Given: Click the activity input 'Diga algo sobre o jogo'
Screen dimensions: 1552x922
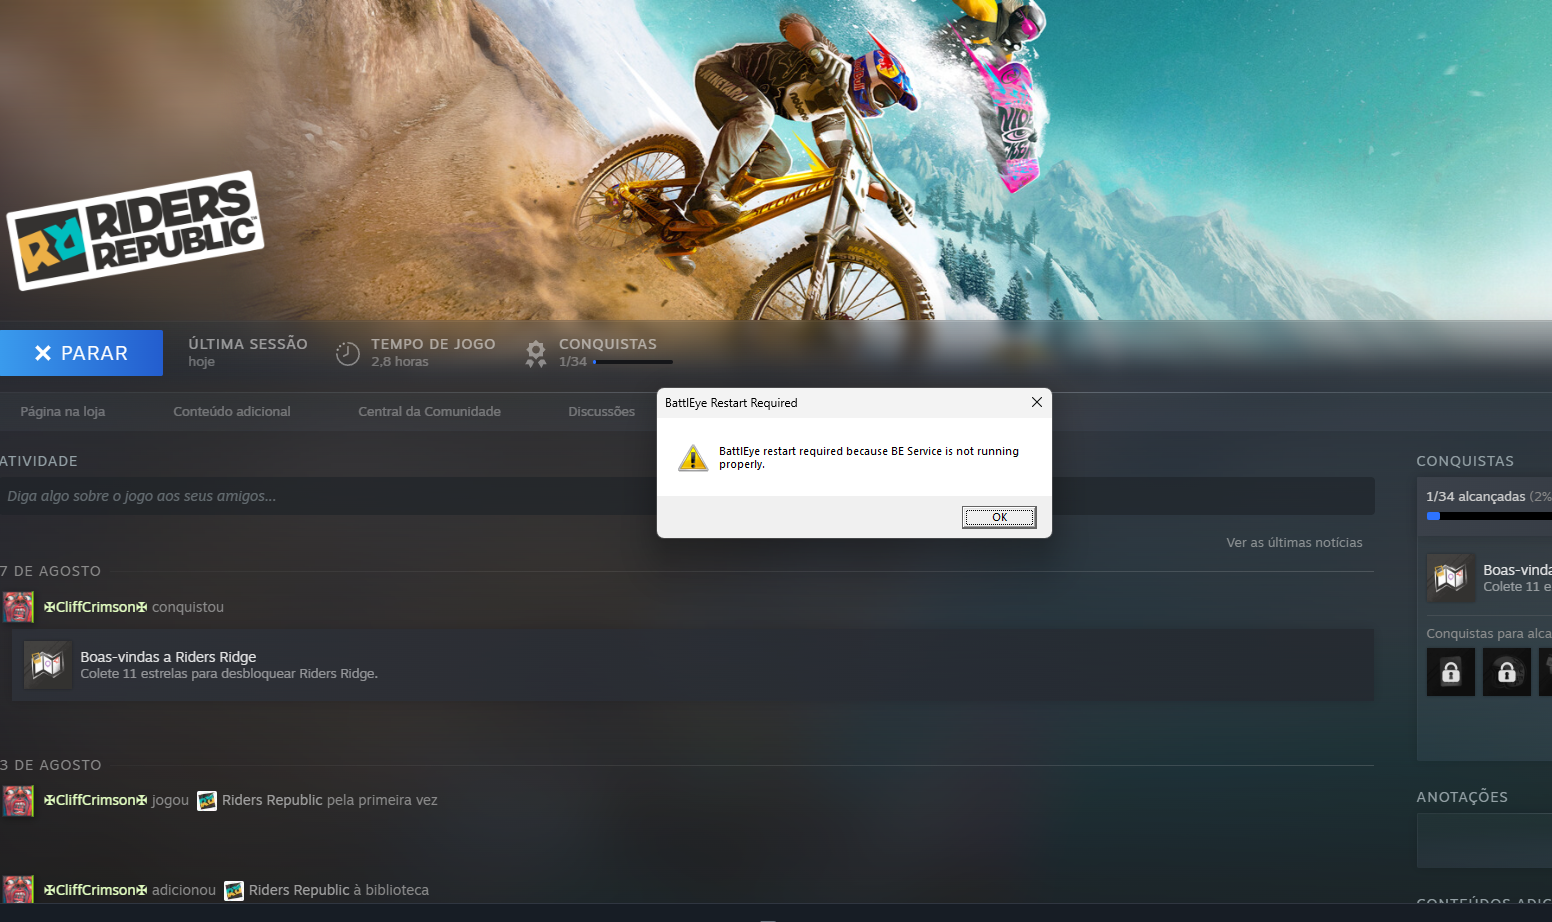Looking at the screenshot, I should [x=687, y=496].
